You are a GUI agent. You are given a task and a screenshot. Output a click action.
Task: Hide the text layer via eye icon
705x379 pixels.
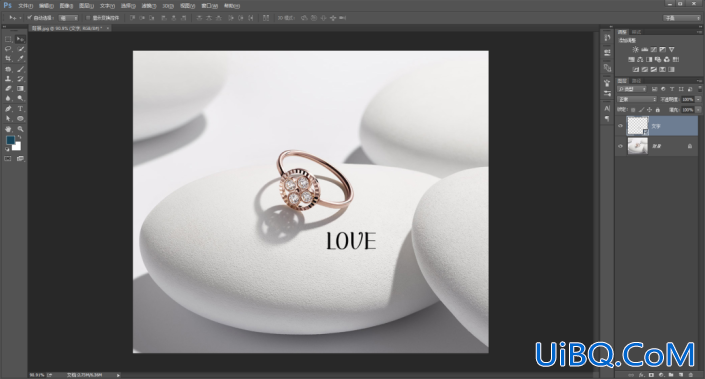(620, 126)
